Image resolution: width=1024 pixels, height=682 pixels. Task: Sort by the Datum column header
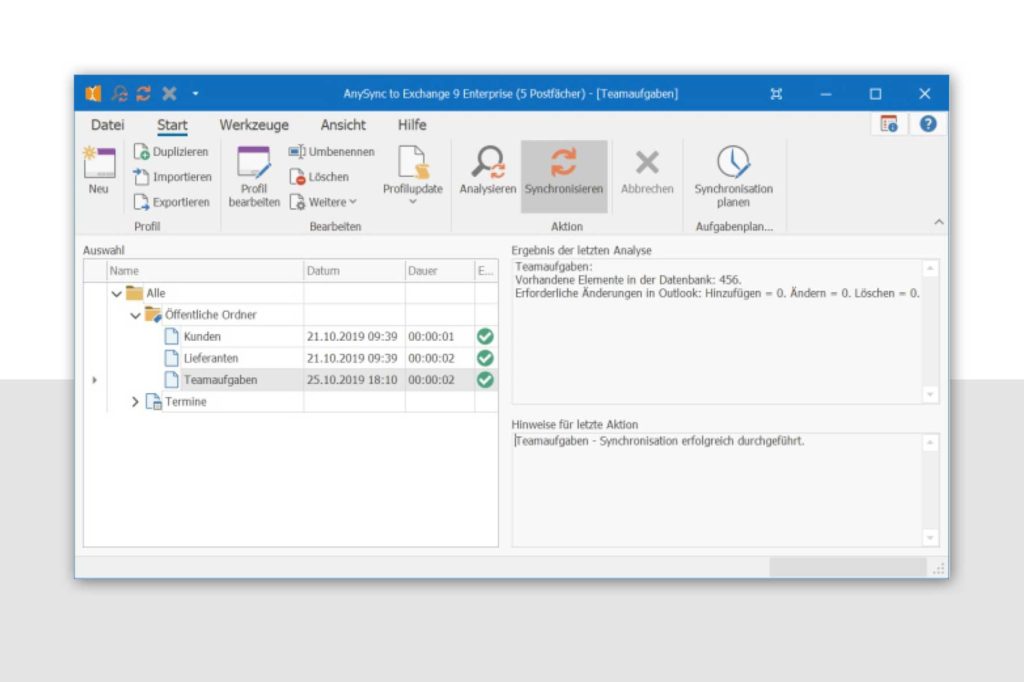355,270
